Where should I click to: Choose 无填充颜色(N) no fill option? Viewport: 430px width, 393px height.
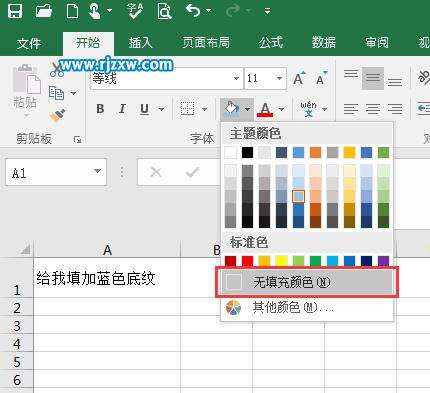(x=307, y=282)
